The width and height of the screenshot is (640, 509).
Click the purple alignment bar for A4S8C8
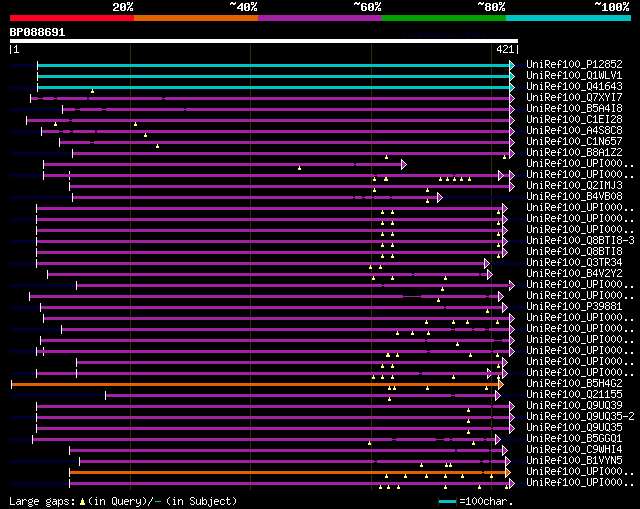pos(276,131)
